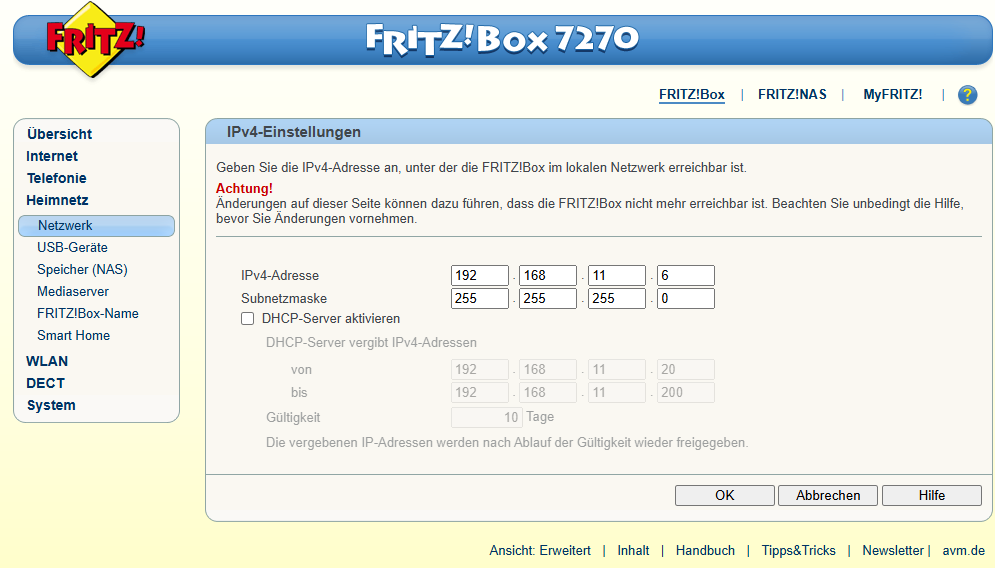This screenshot has height=568, width=995.
Task: Click the first Subnetzmaske octet field
Action: click(x=480, y=299)
